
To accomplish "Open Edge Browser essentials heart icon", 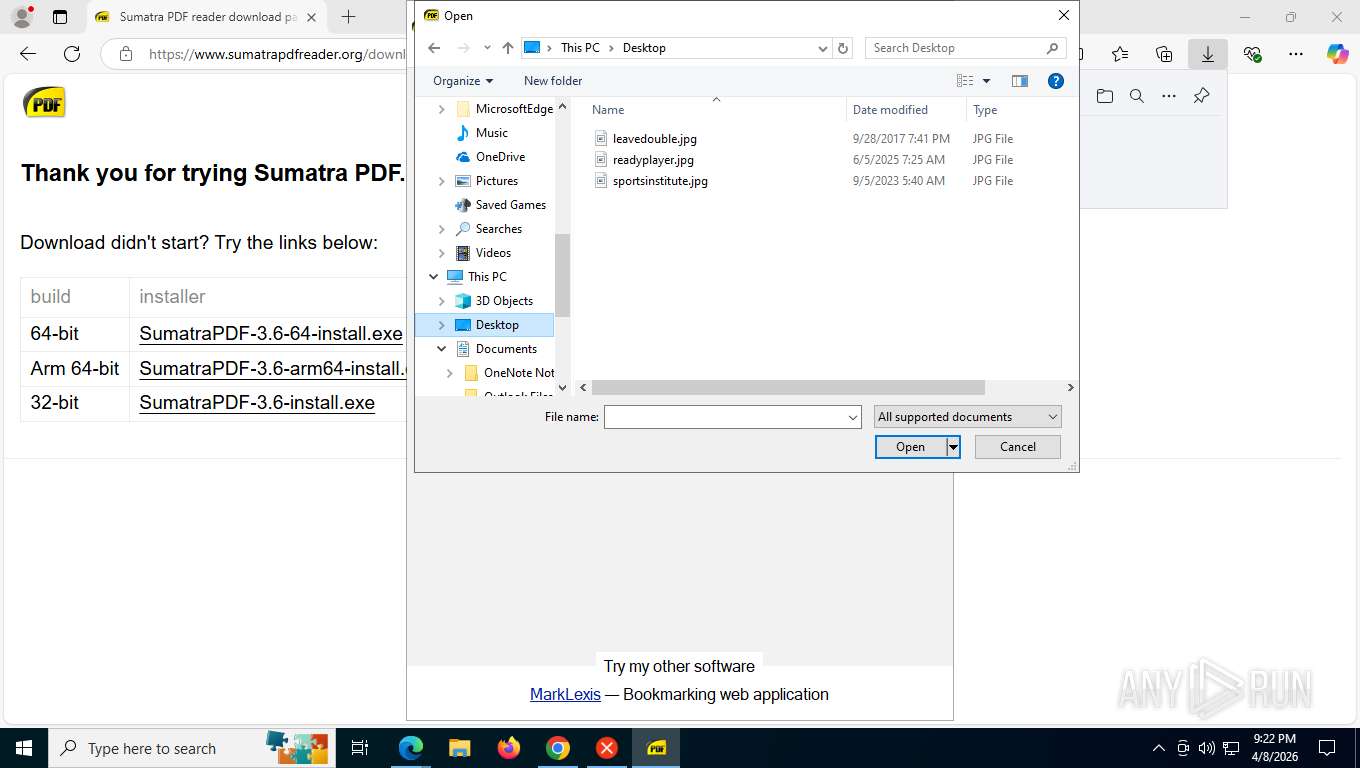I will pos(1252,54).
